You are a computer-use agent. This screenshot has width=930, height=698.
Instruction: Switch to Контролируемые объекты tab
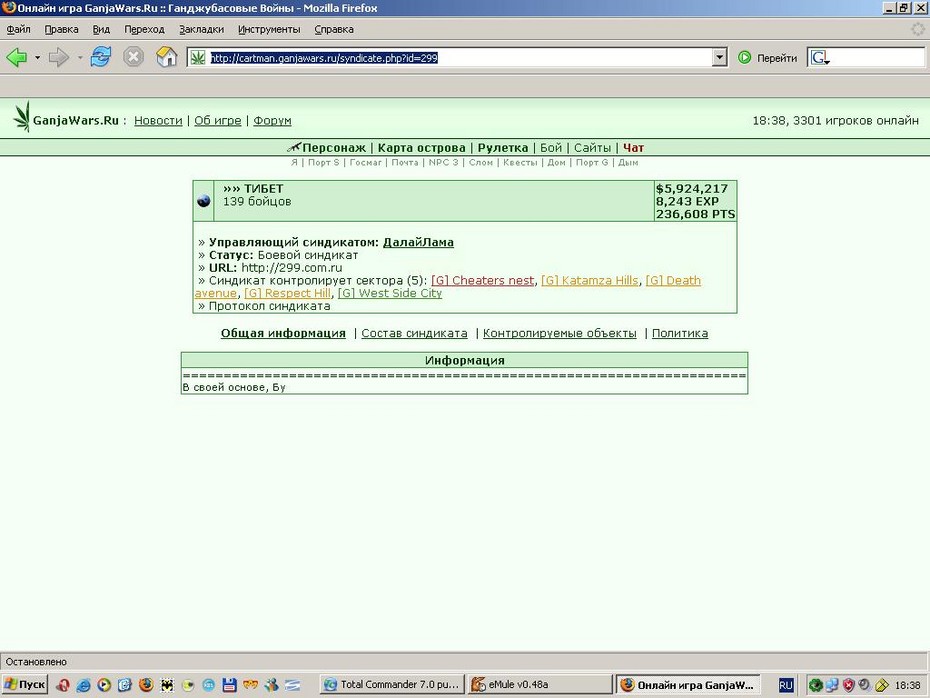pos(560,333)
